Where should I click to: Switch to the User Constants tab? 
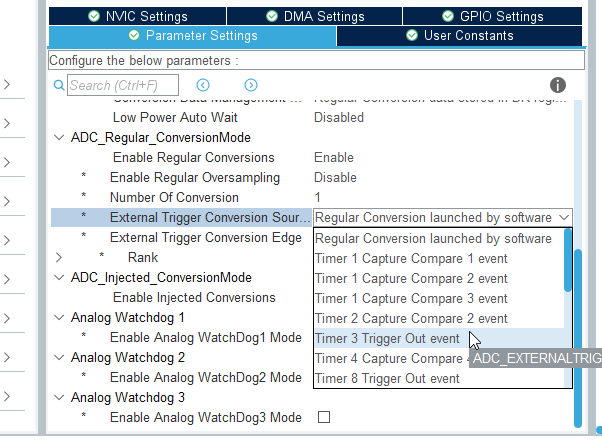[460, 36]
